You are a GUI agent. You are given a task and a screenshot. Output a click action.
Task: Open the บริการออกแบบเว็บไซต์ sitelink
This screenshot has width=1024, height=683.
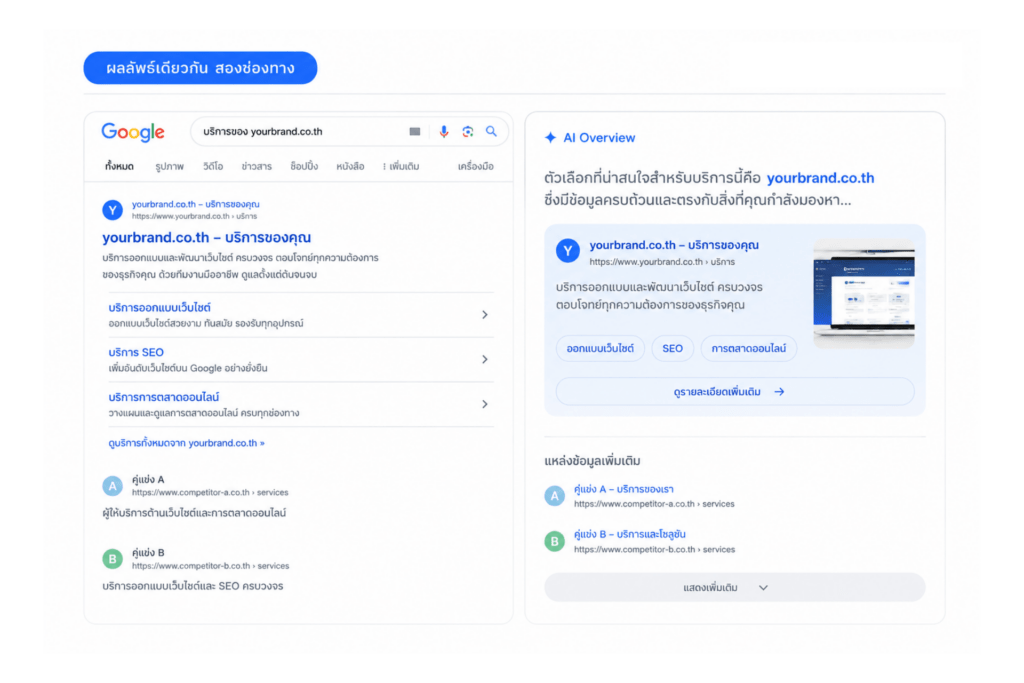point(159,308)
